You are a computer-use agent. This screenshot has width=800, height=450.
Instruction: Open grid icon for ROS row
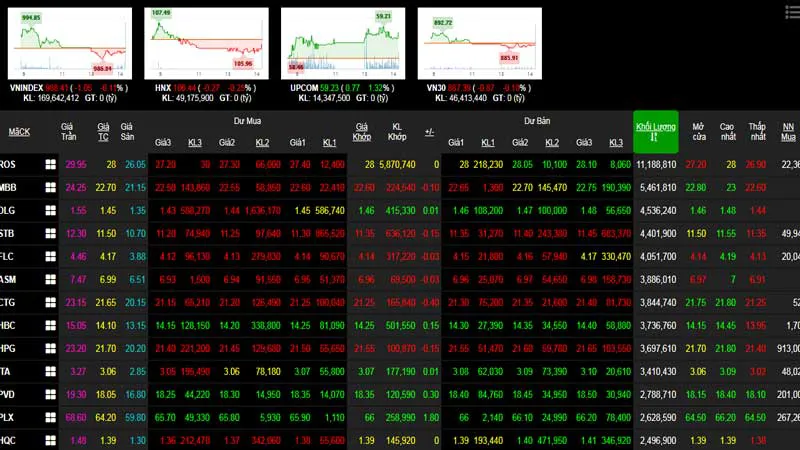[x=51, y=164]
